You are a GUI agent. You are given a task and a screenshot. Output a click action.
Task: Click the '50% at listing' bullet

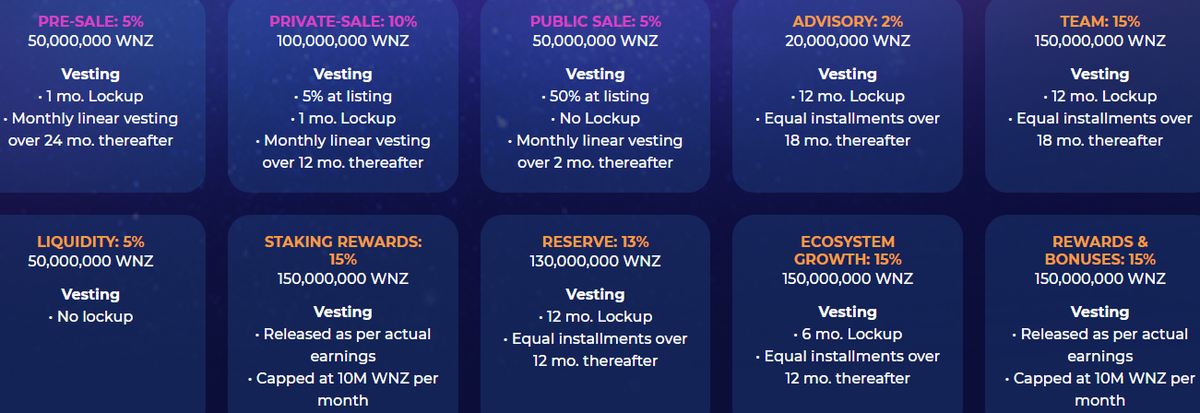coord(595,96)
